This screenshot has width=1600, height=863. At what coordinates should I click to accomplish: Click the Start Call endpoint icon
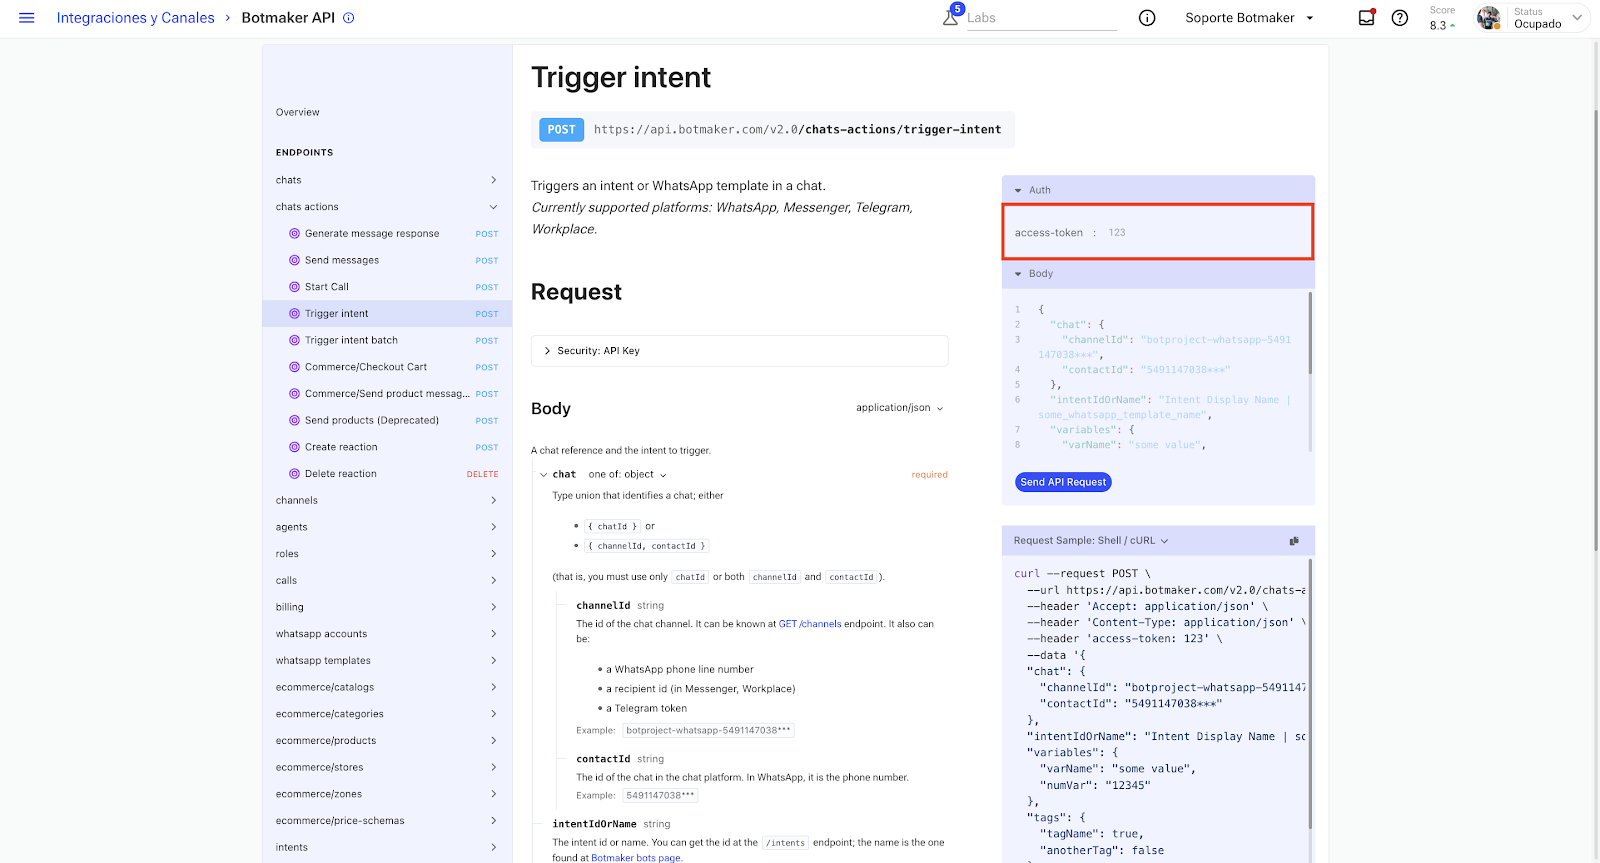294,287
